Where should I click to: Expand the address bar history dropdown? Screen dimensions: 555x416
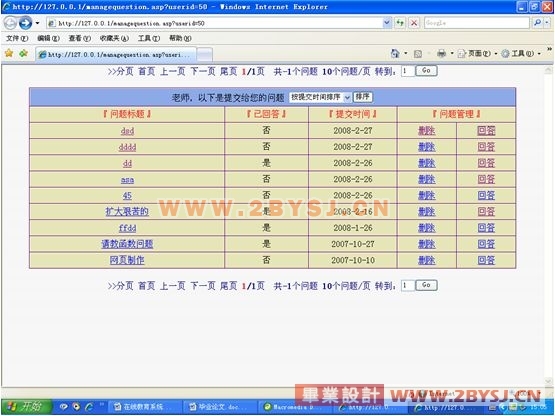[x=387, y=23]
